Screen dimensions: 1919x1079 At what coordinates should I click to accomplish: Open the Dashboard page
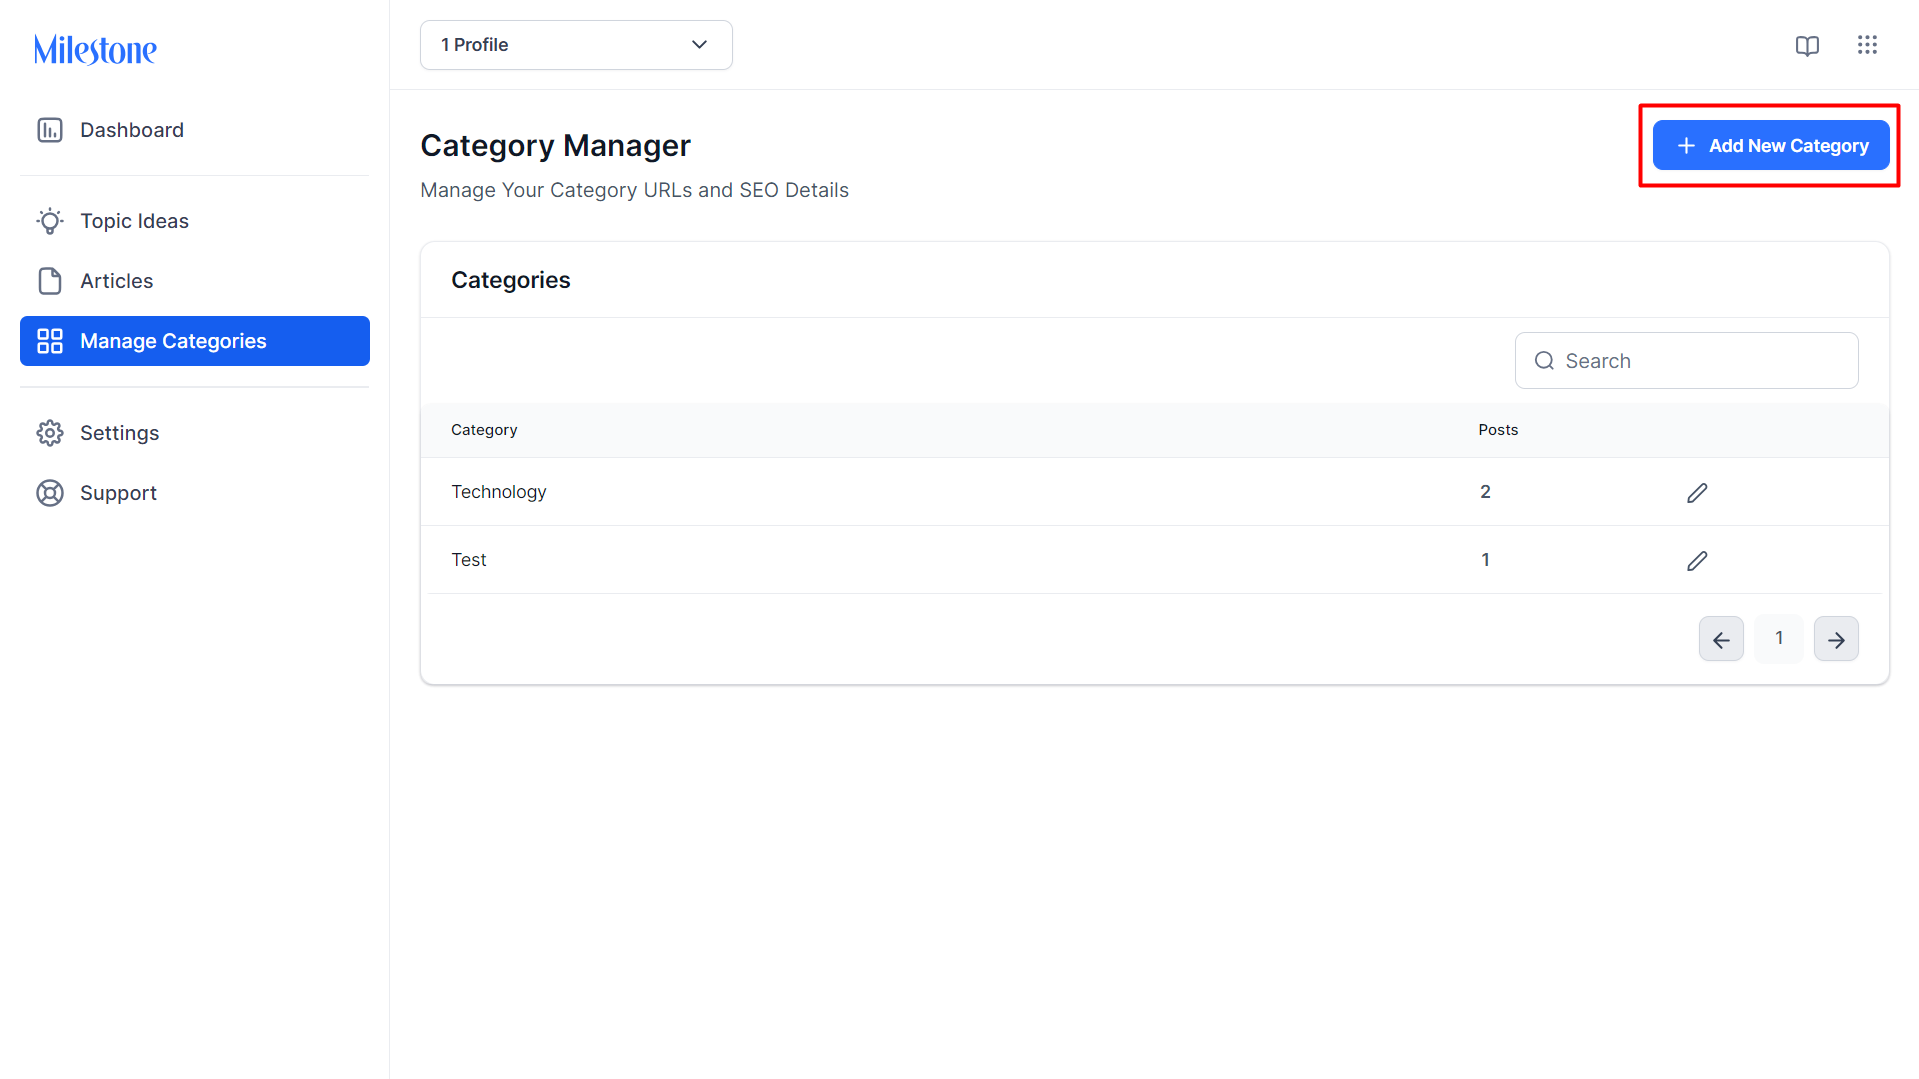pos(195,130)
